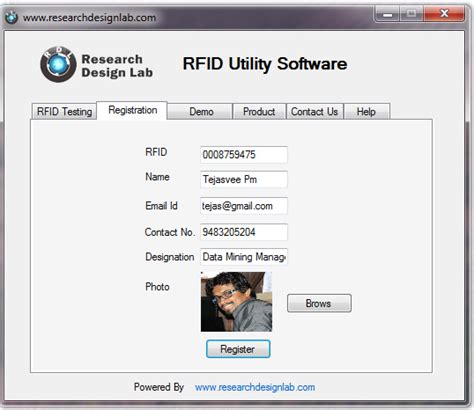Click the window title www.researchdesignlab.com
The height and width of the screenshot is (410, 474).
[89, 18]
